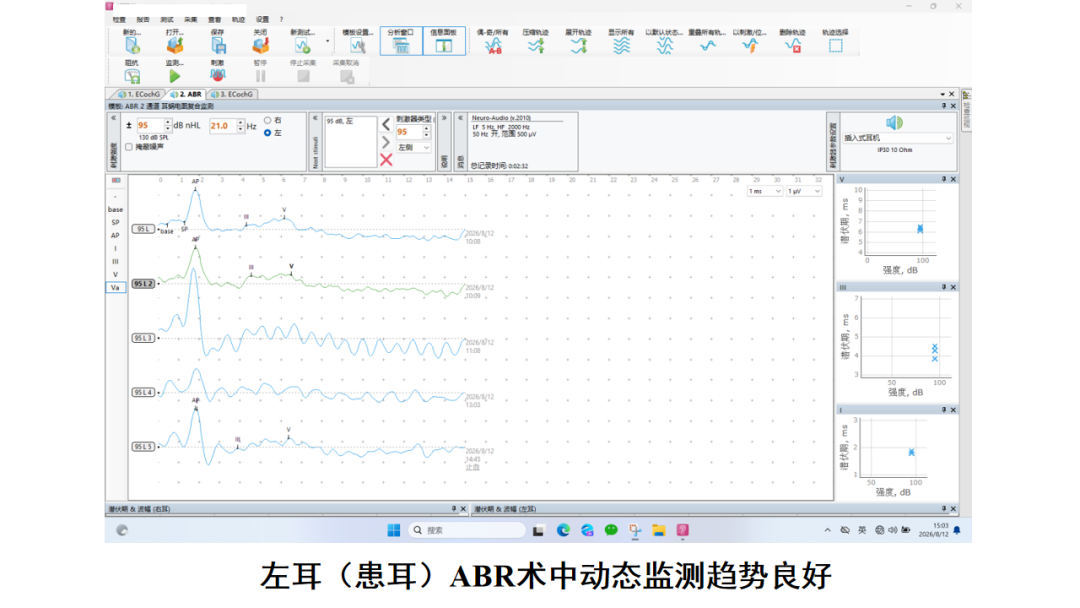Start monitoring with the green play icon
Image resolution: width=1080 pixels, height=608 pixels.
click(174, 76)
